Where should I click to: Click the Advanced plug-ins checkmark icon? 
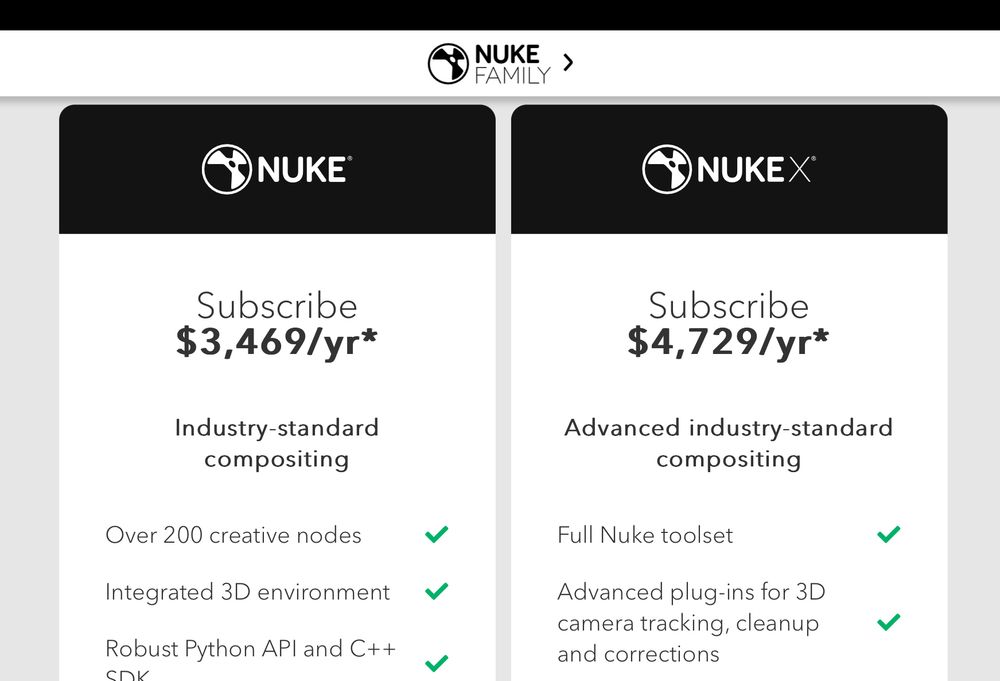click(x=888, y=622)
